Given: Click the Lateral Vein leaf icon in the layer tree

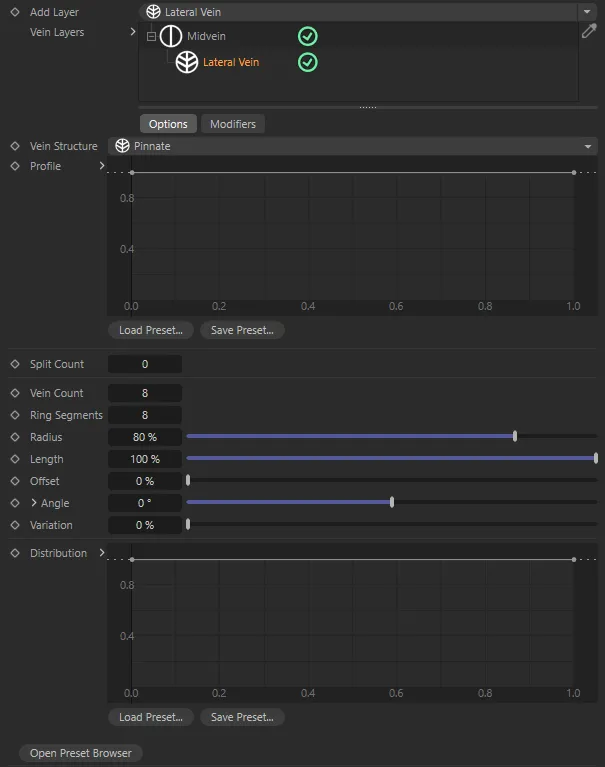Looking at the screenshot, I should pyautogui.click(x=187, y=62).
